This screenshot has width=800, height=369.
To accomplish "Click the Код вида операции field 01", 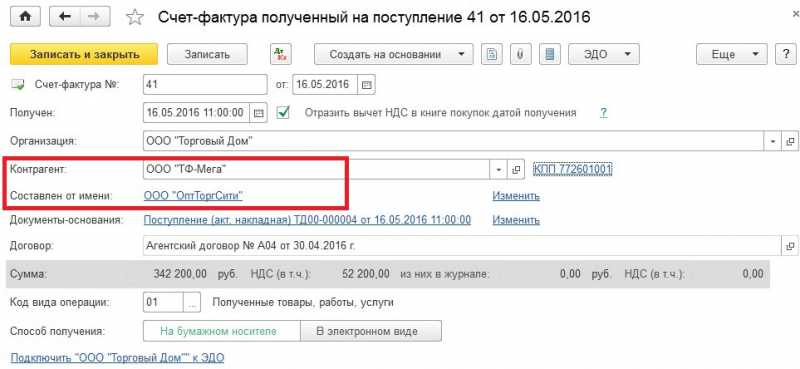I will (163, 303).
